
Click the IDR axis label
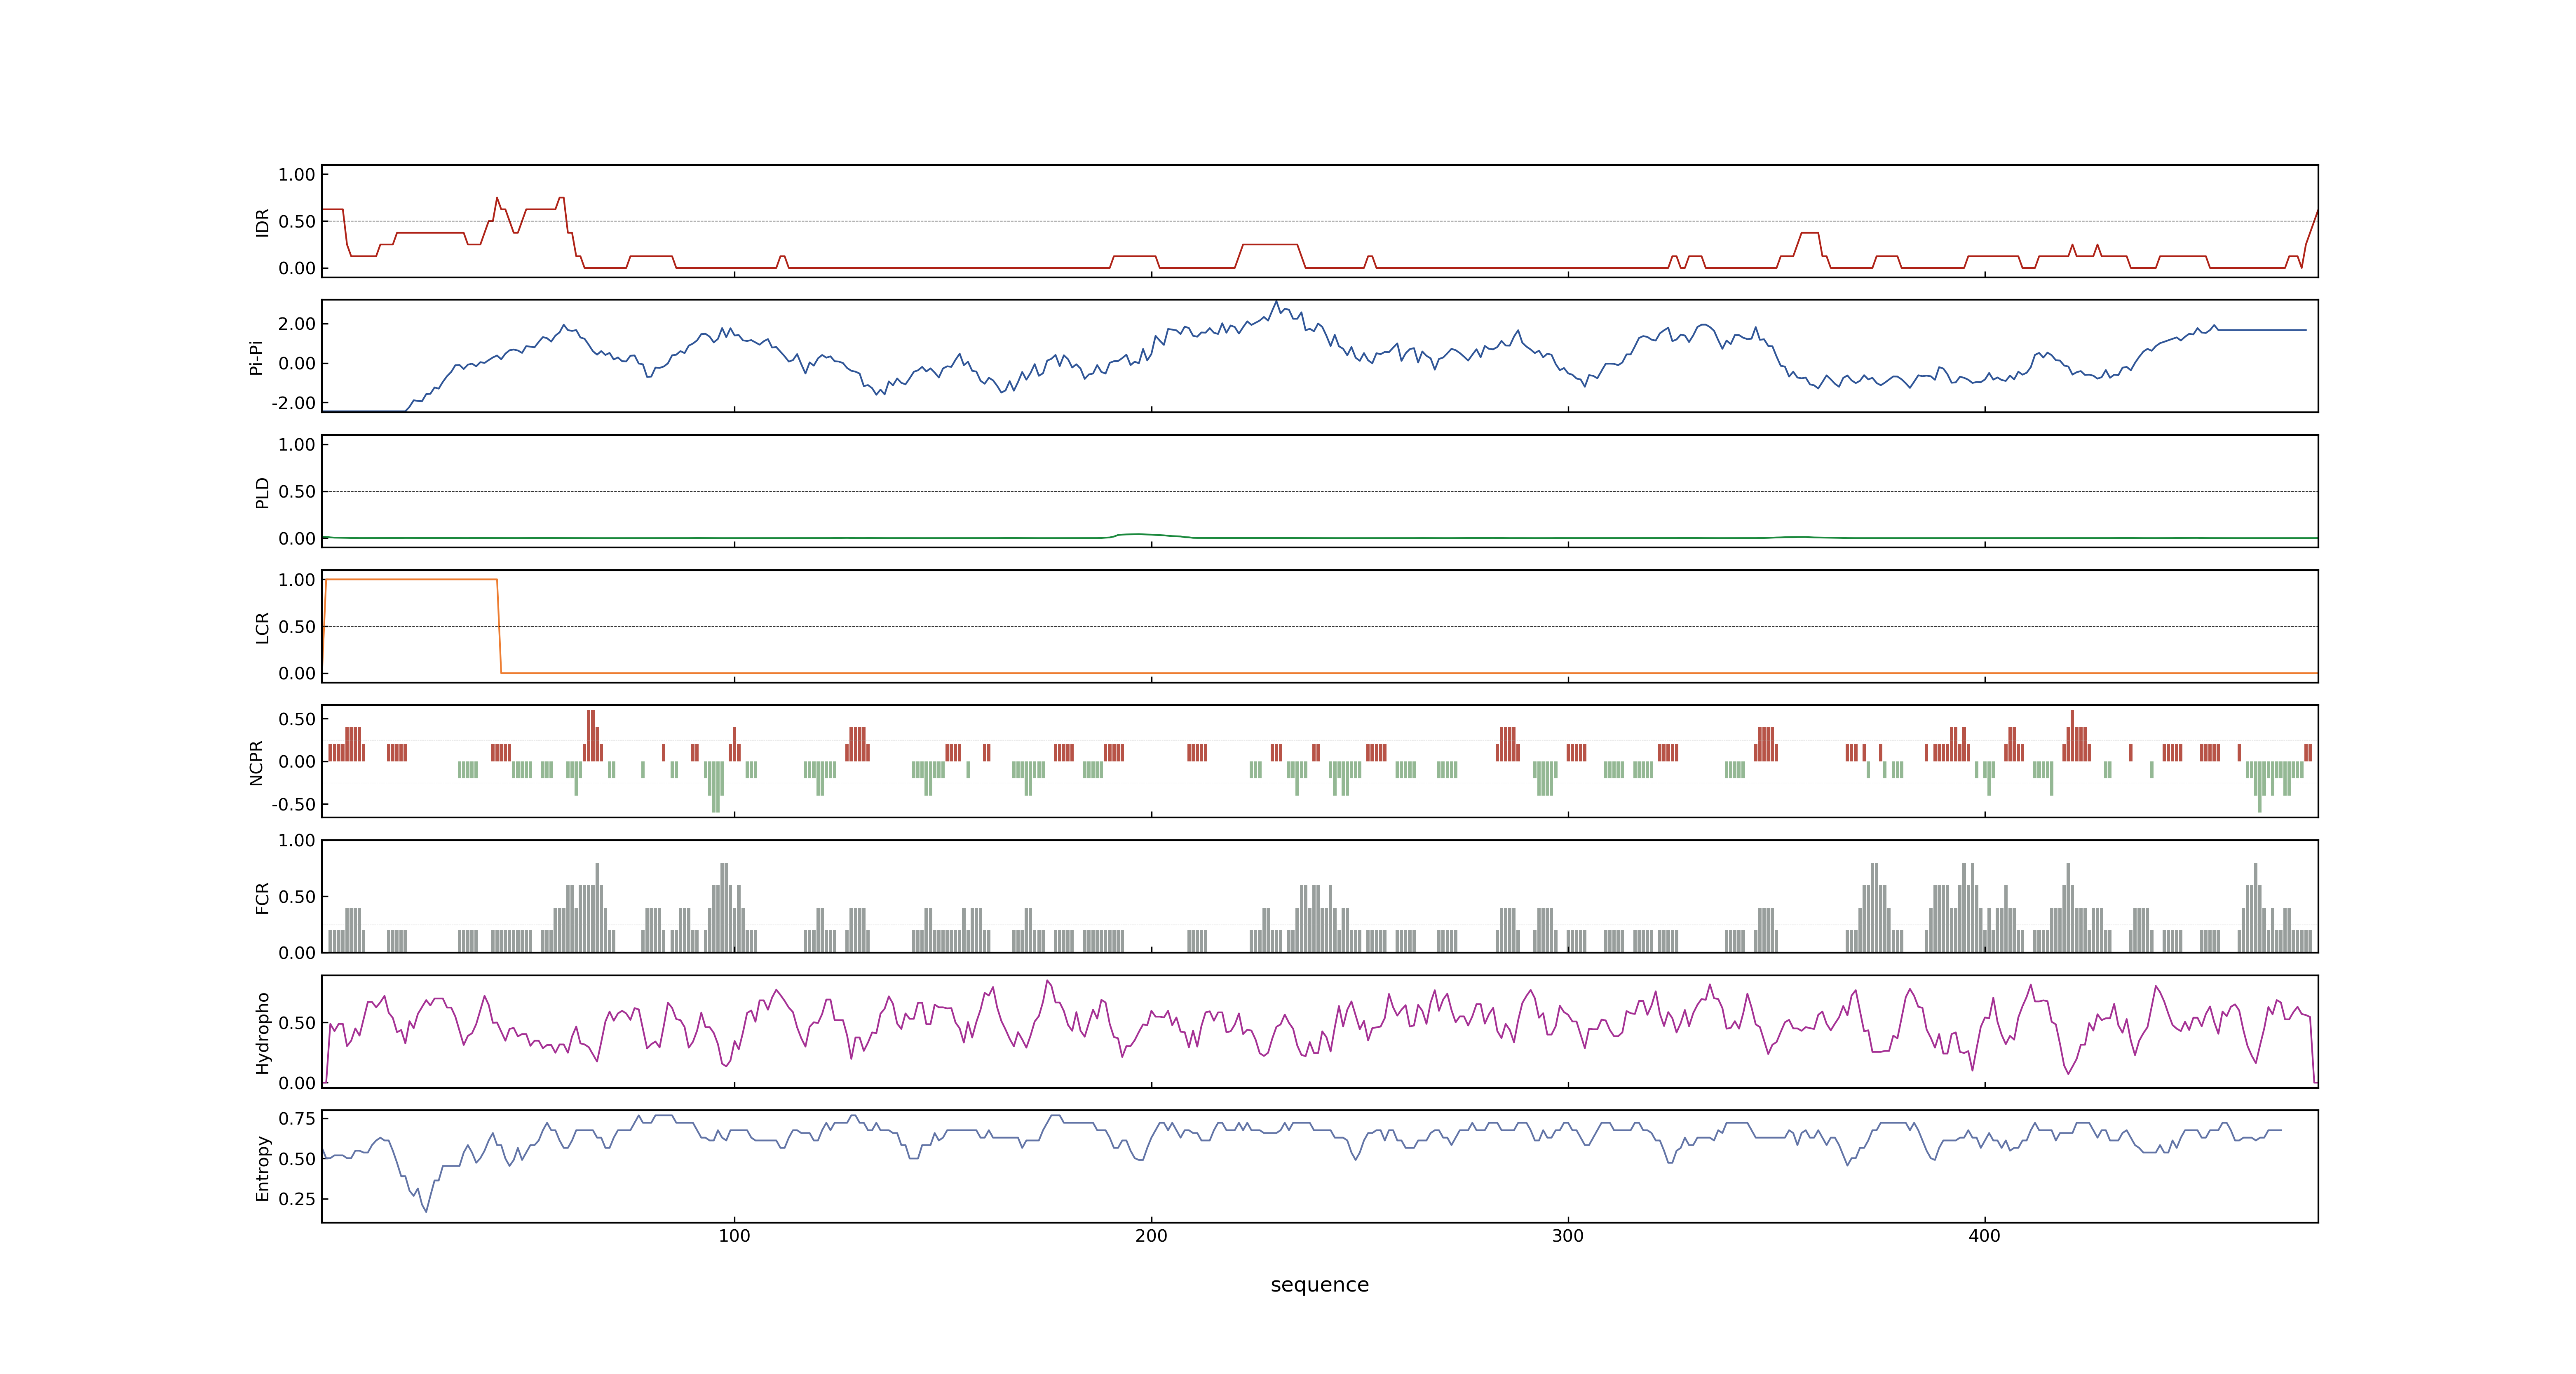tap(263, 222)
